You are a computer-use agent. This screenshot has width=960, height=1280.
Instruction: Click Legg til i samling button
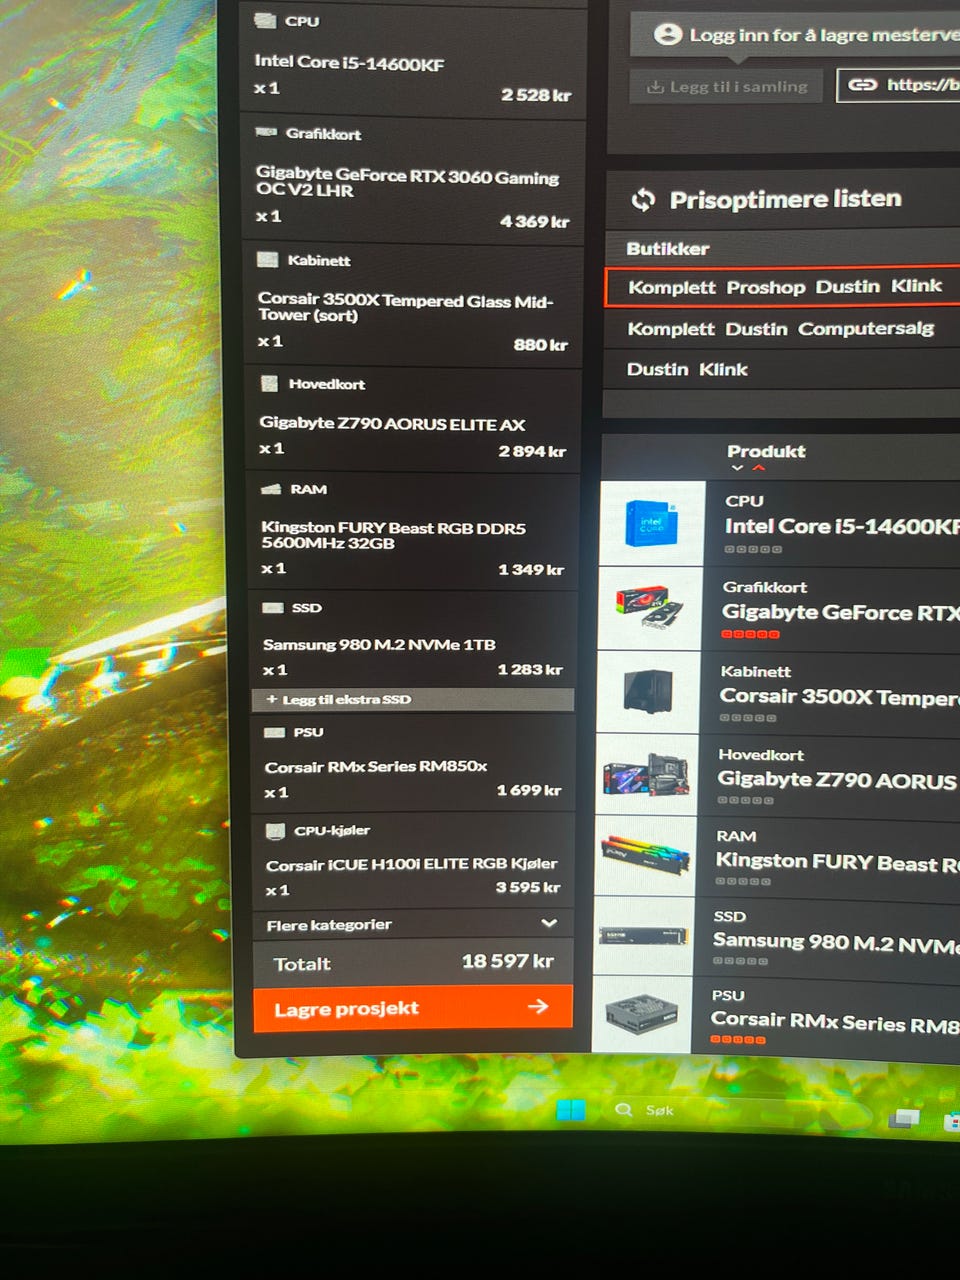click(726, 87)
